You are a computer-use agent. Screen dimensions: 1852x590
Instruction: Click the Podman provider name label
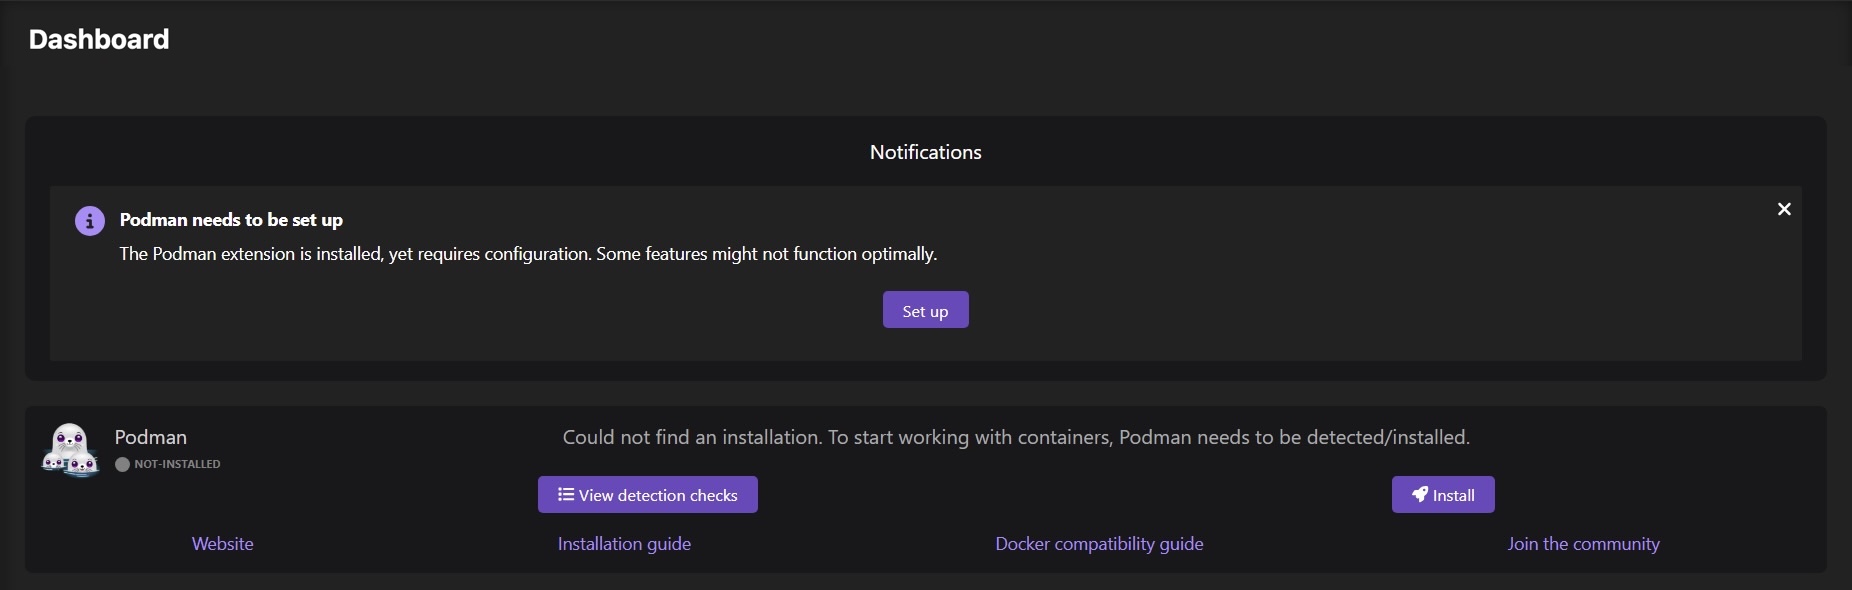(x=151, y=437)
